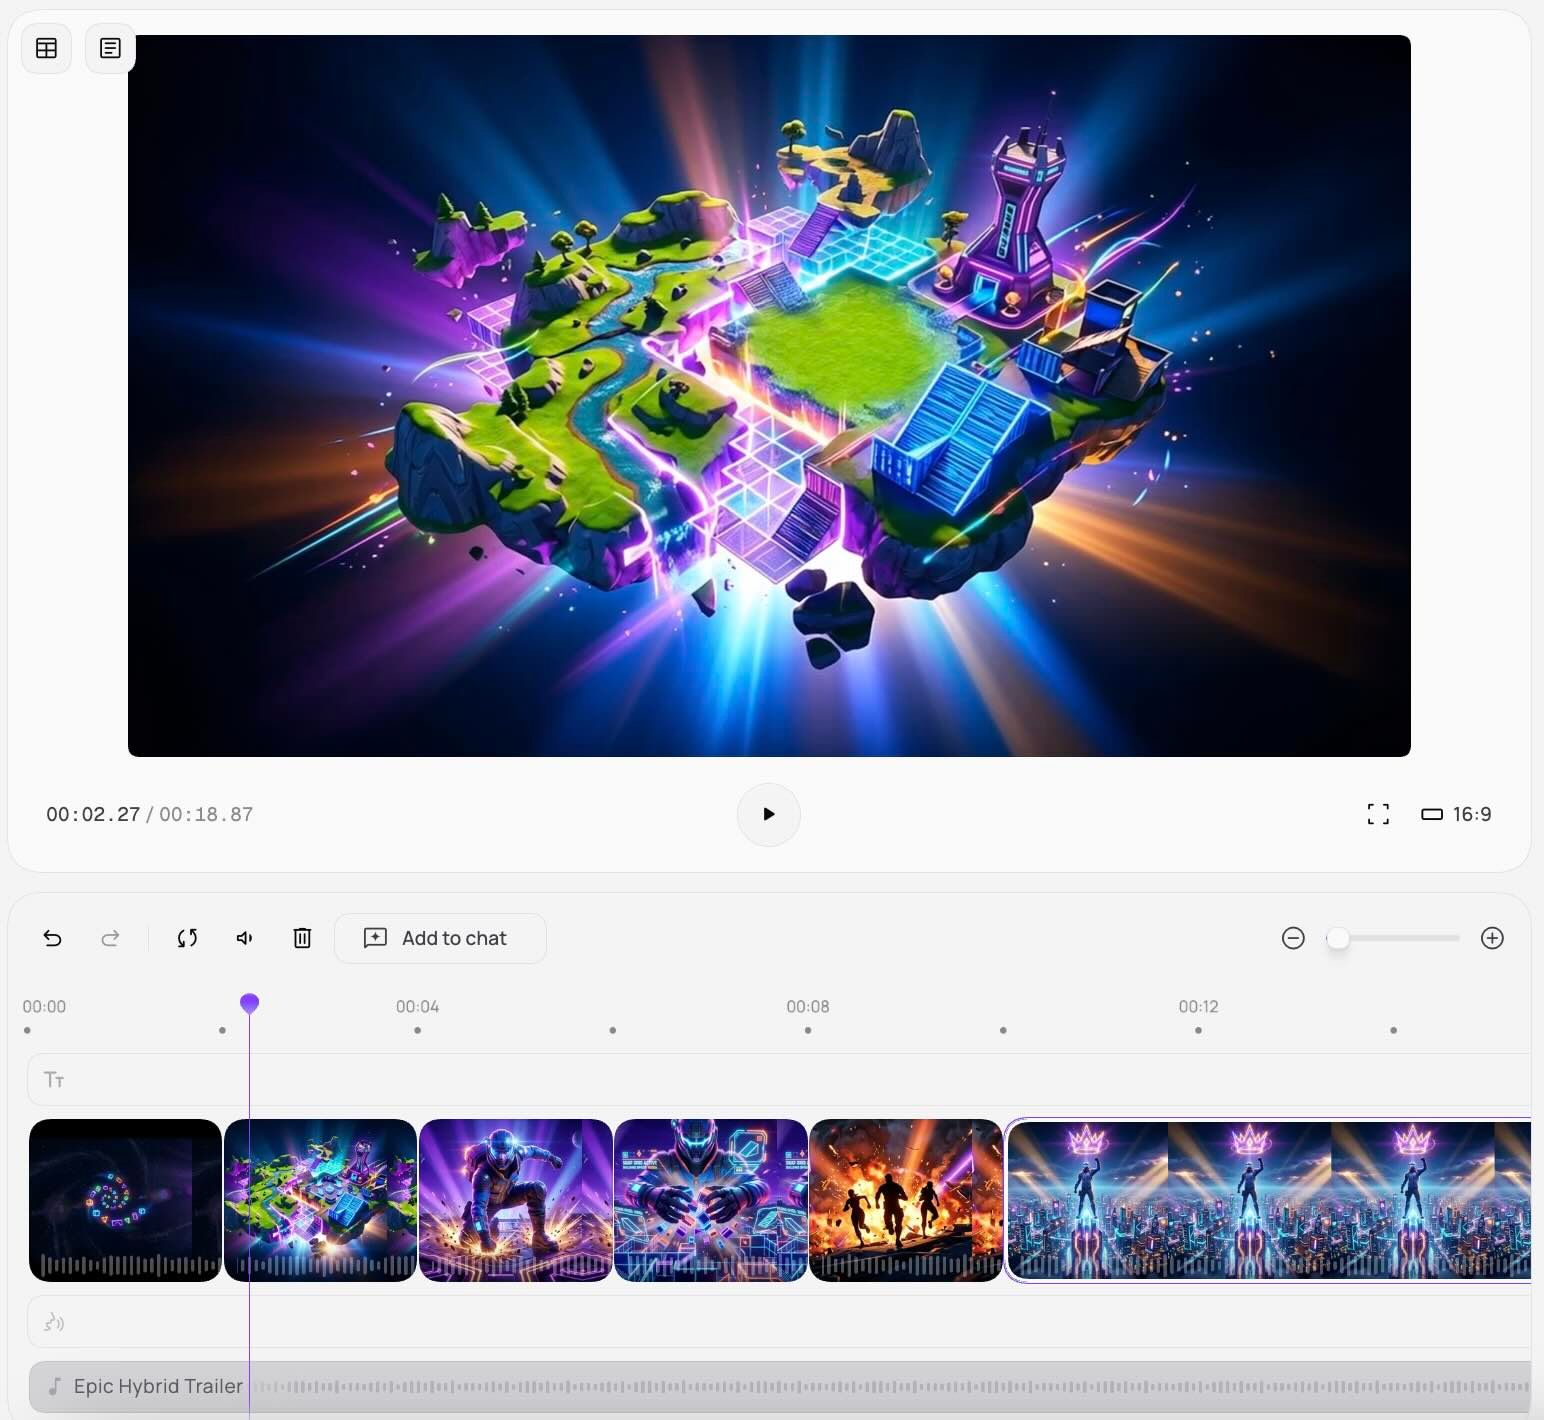Select the running silhouettes explosion clip
The height and width of the screenshot is (1420, 1544).
click(905, 1199)
